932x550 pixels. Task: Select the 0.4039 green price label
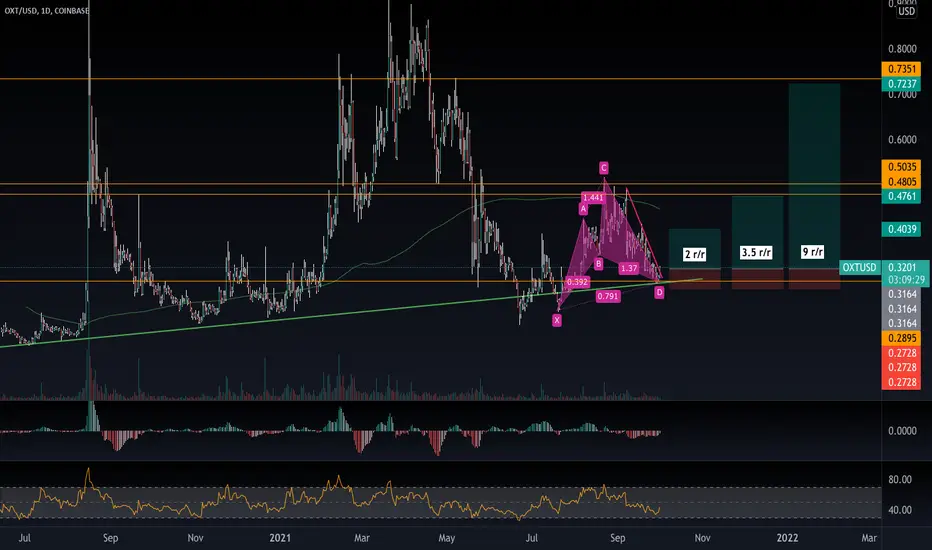(901, 229)
